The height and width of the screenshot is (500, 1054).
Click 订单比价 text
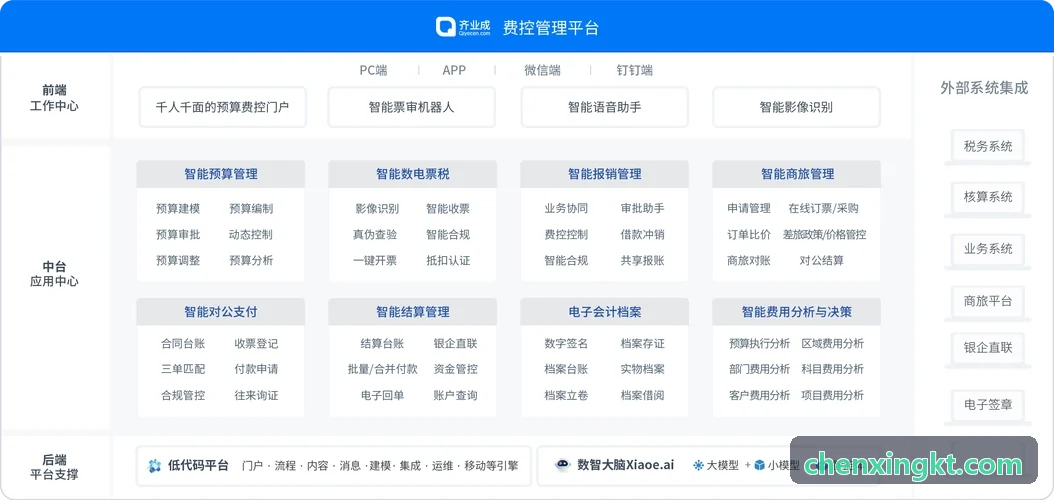[749, 235]
